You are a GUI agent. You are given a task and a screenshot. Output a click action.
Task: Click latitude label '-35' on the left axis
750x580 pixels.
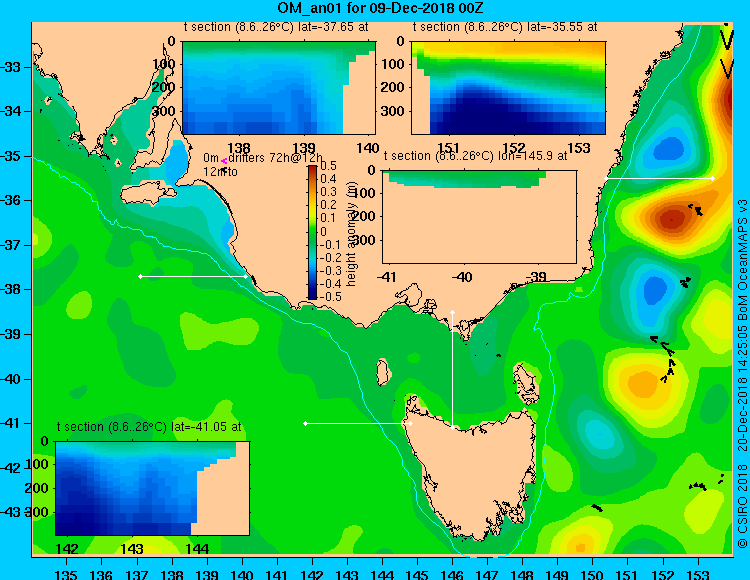11,156
